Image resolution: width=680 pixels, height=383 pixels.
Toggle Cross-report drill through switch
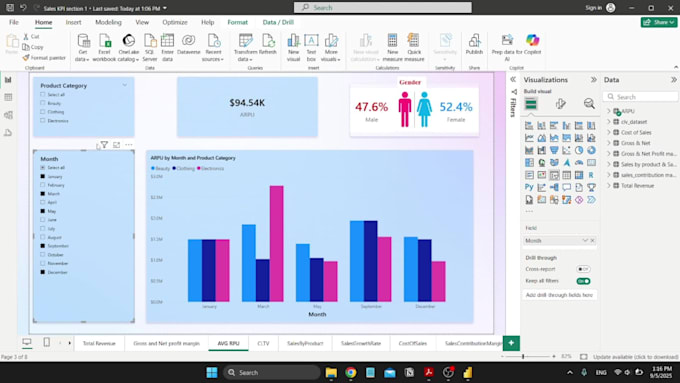point(583,269)
